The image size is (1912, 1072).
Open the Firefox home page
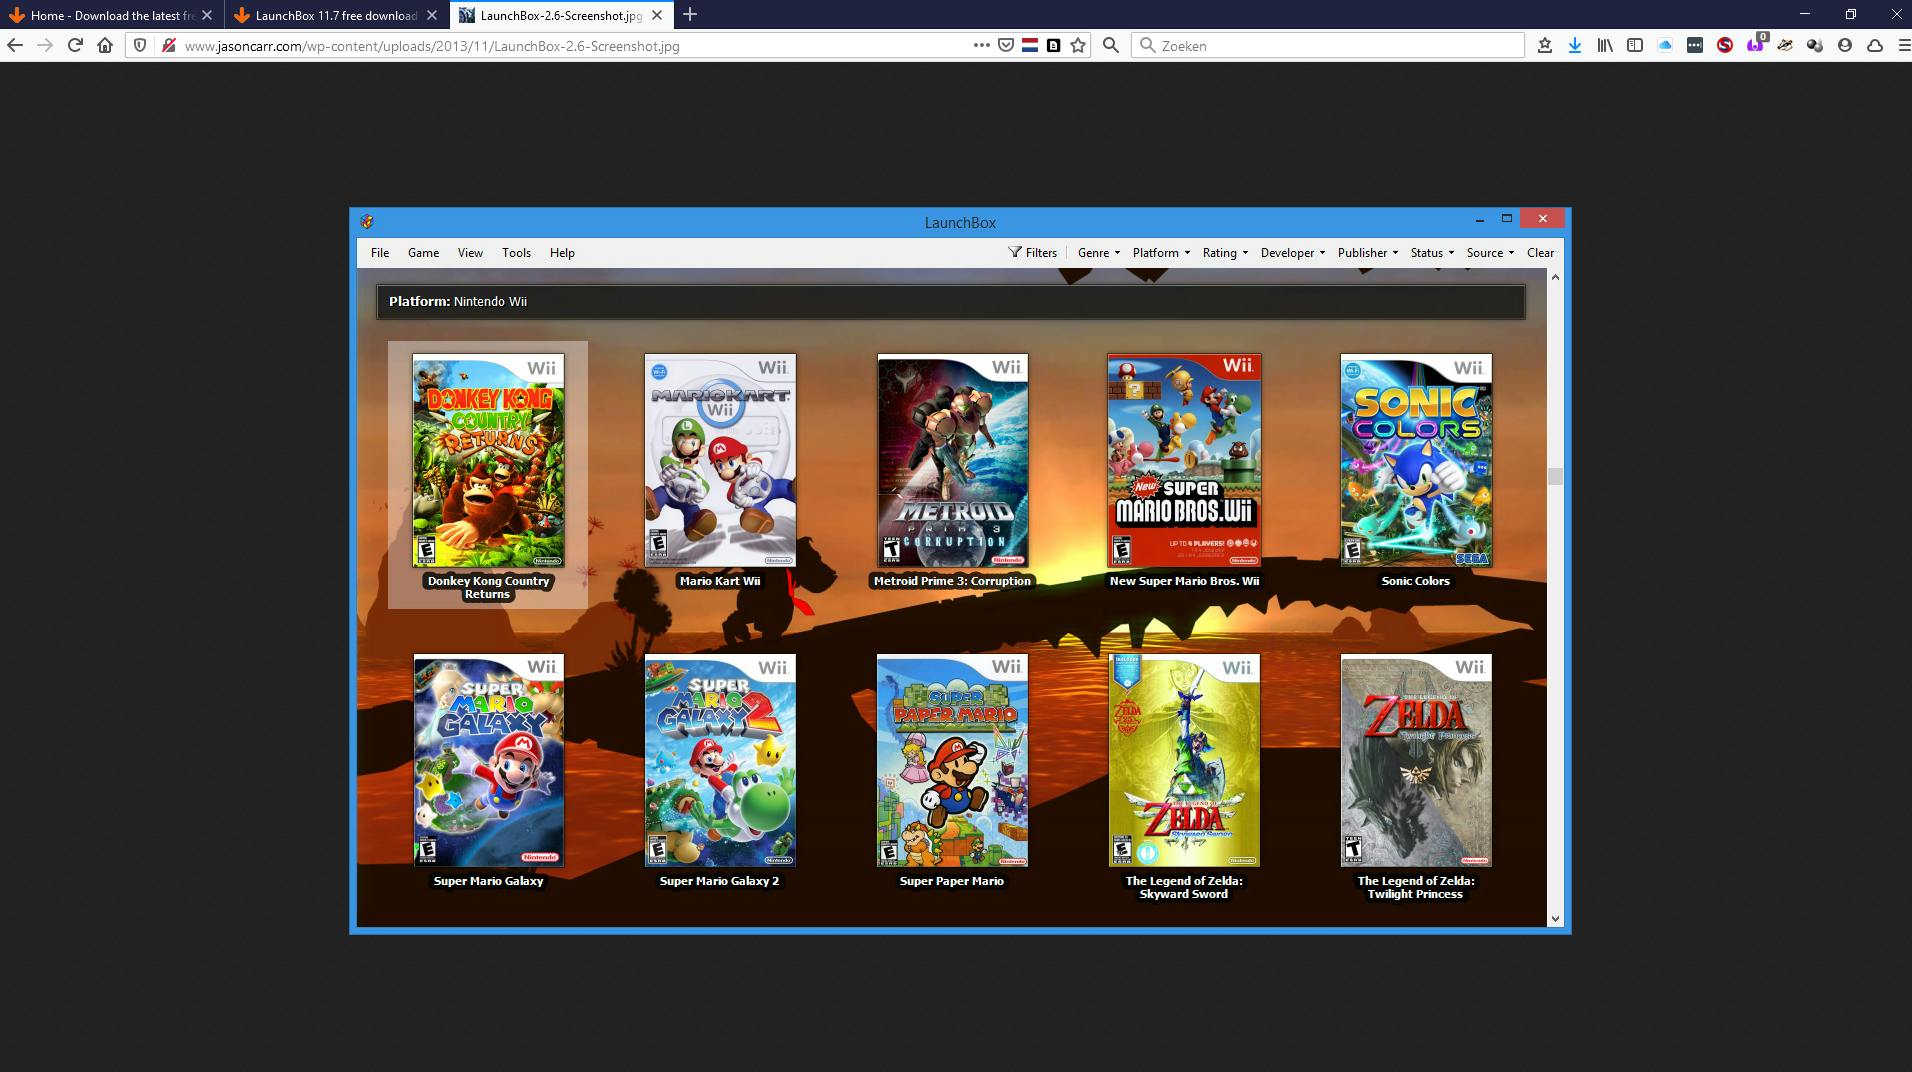[105, 45]
